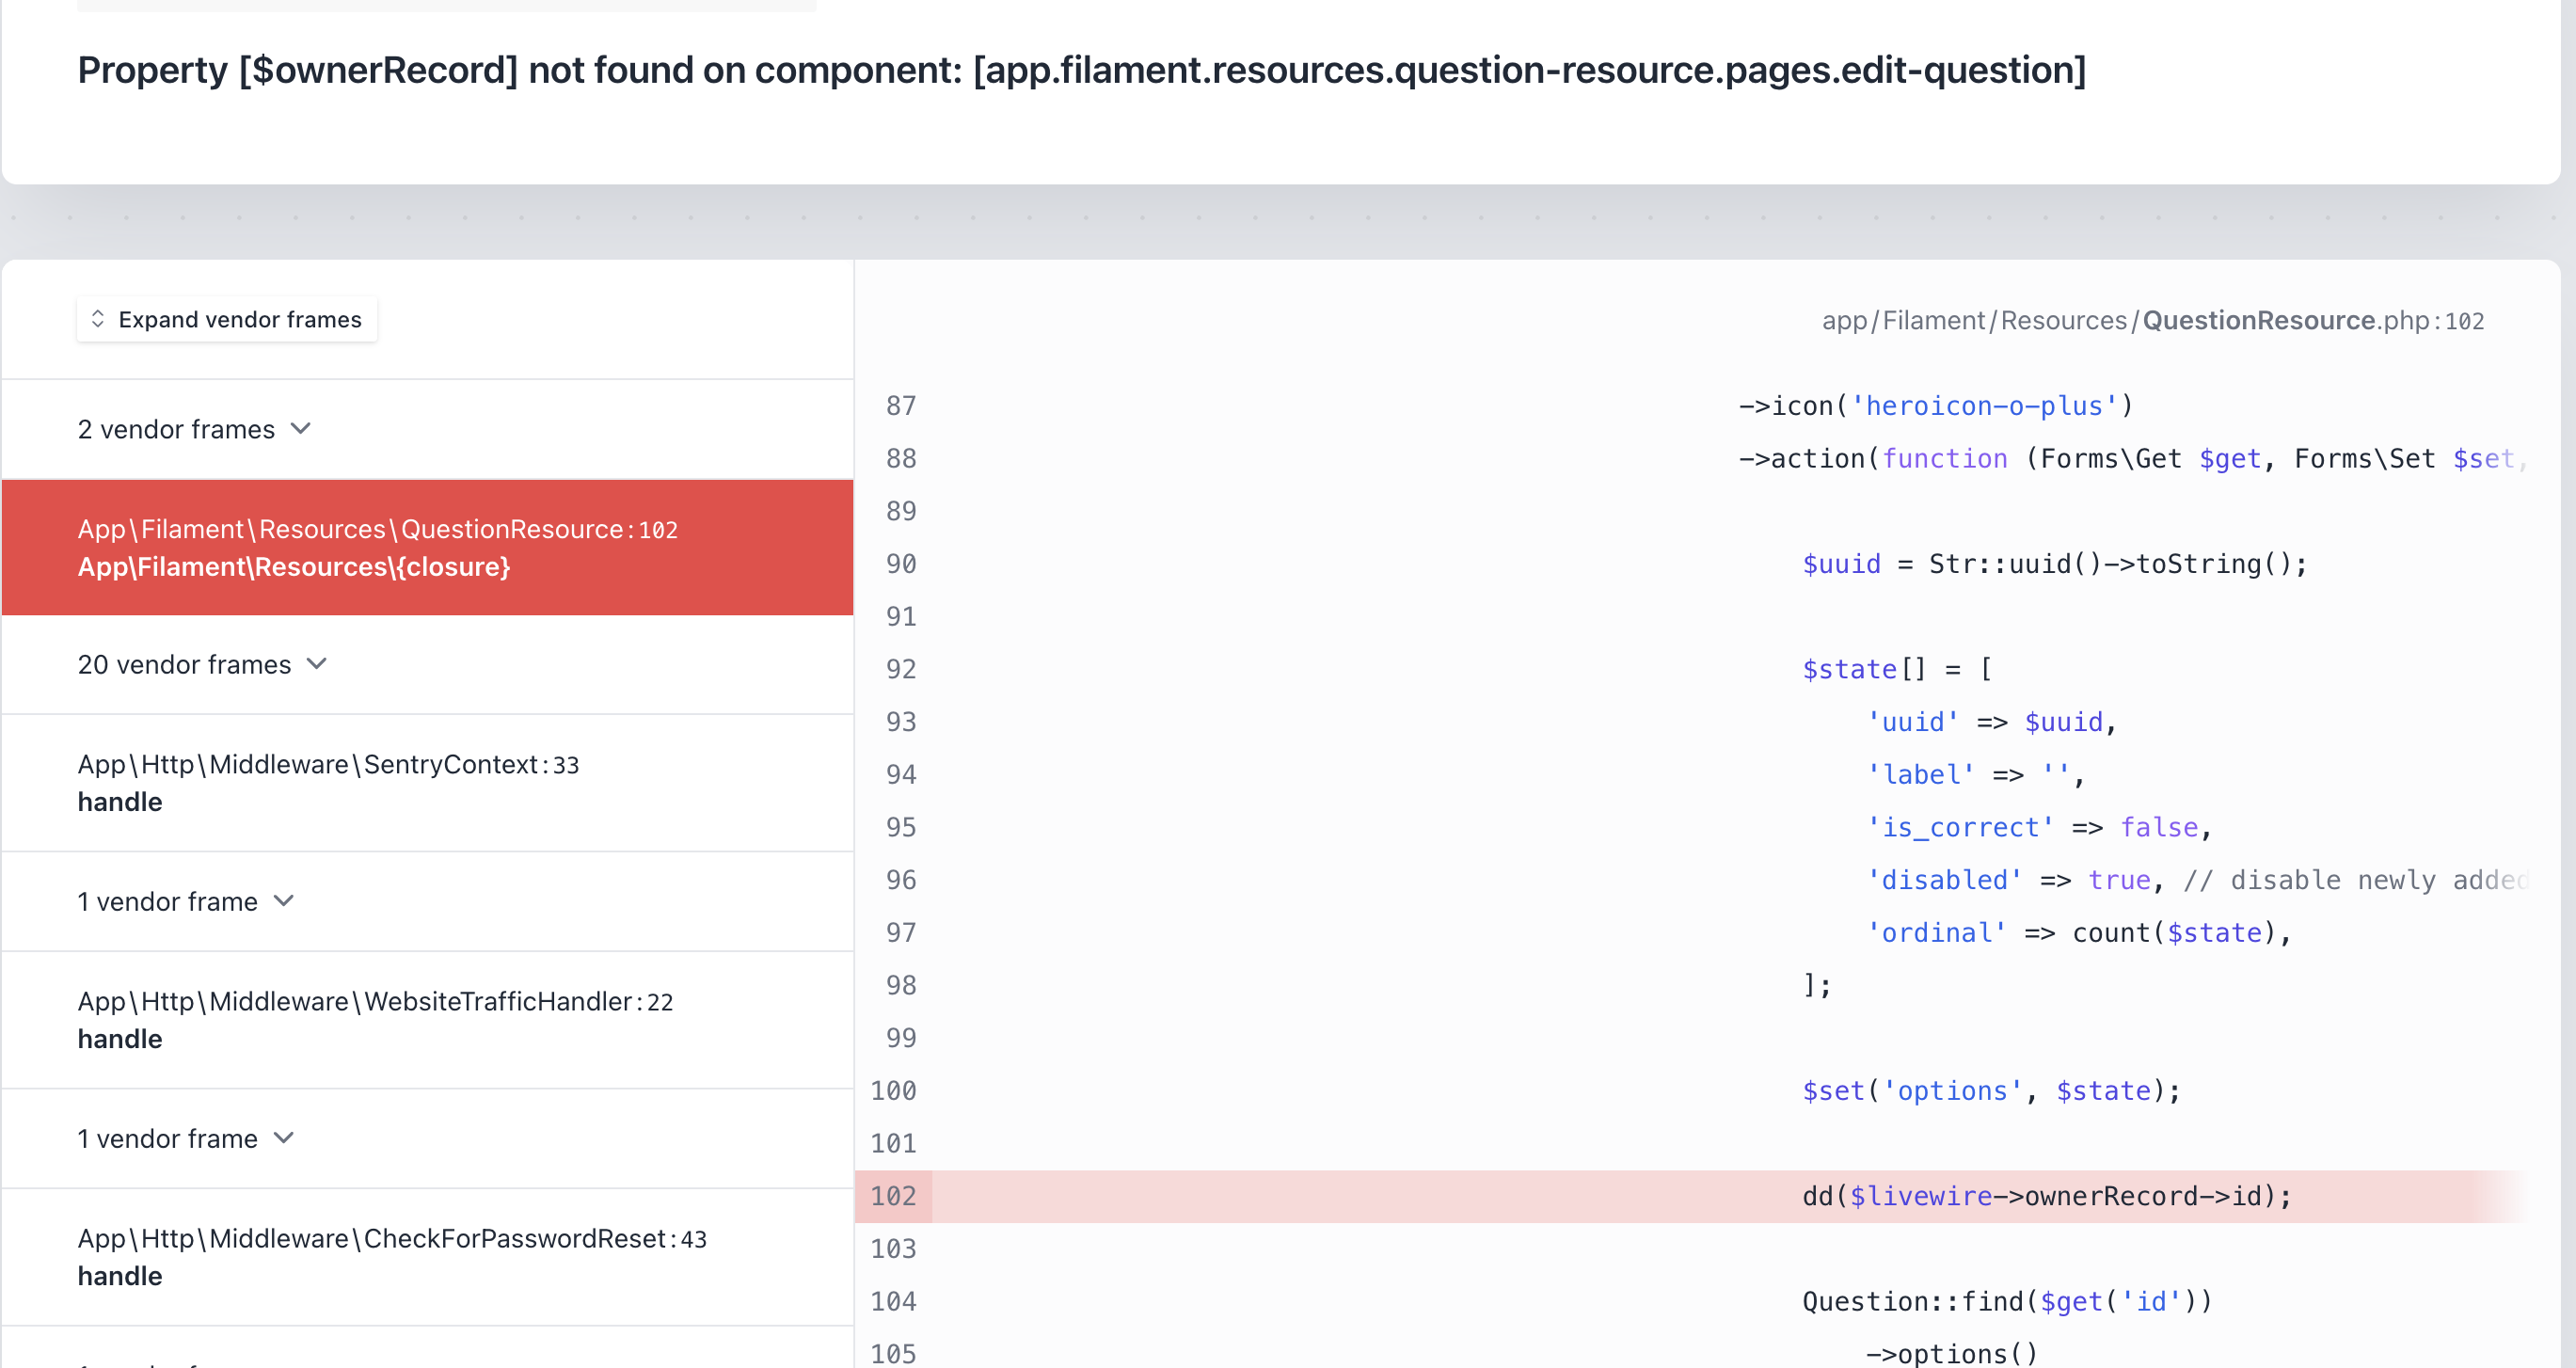Click chevron beside 20 vendor frames
This screenshot has width=2576, height=1368.
coord(317,664)
